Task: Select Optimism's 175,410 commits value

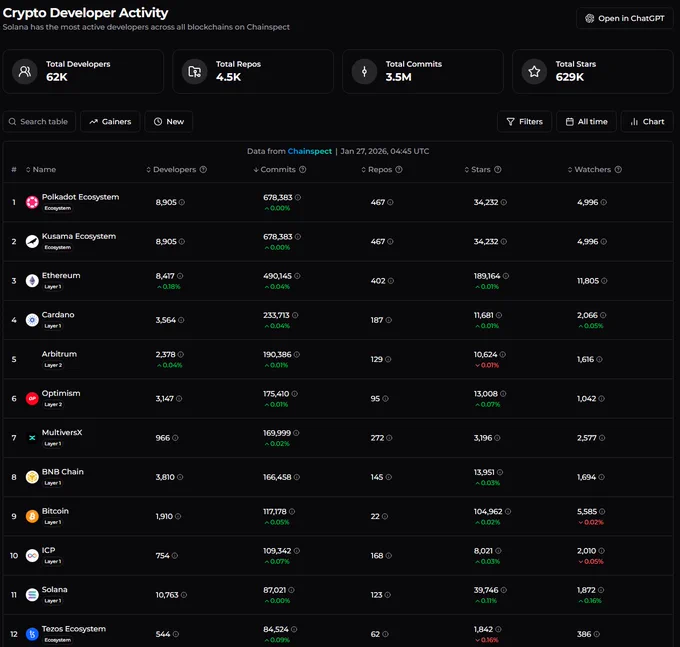Action: tap(276, 394)
